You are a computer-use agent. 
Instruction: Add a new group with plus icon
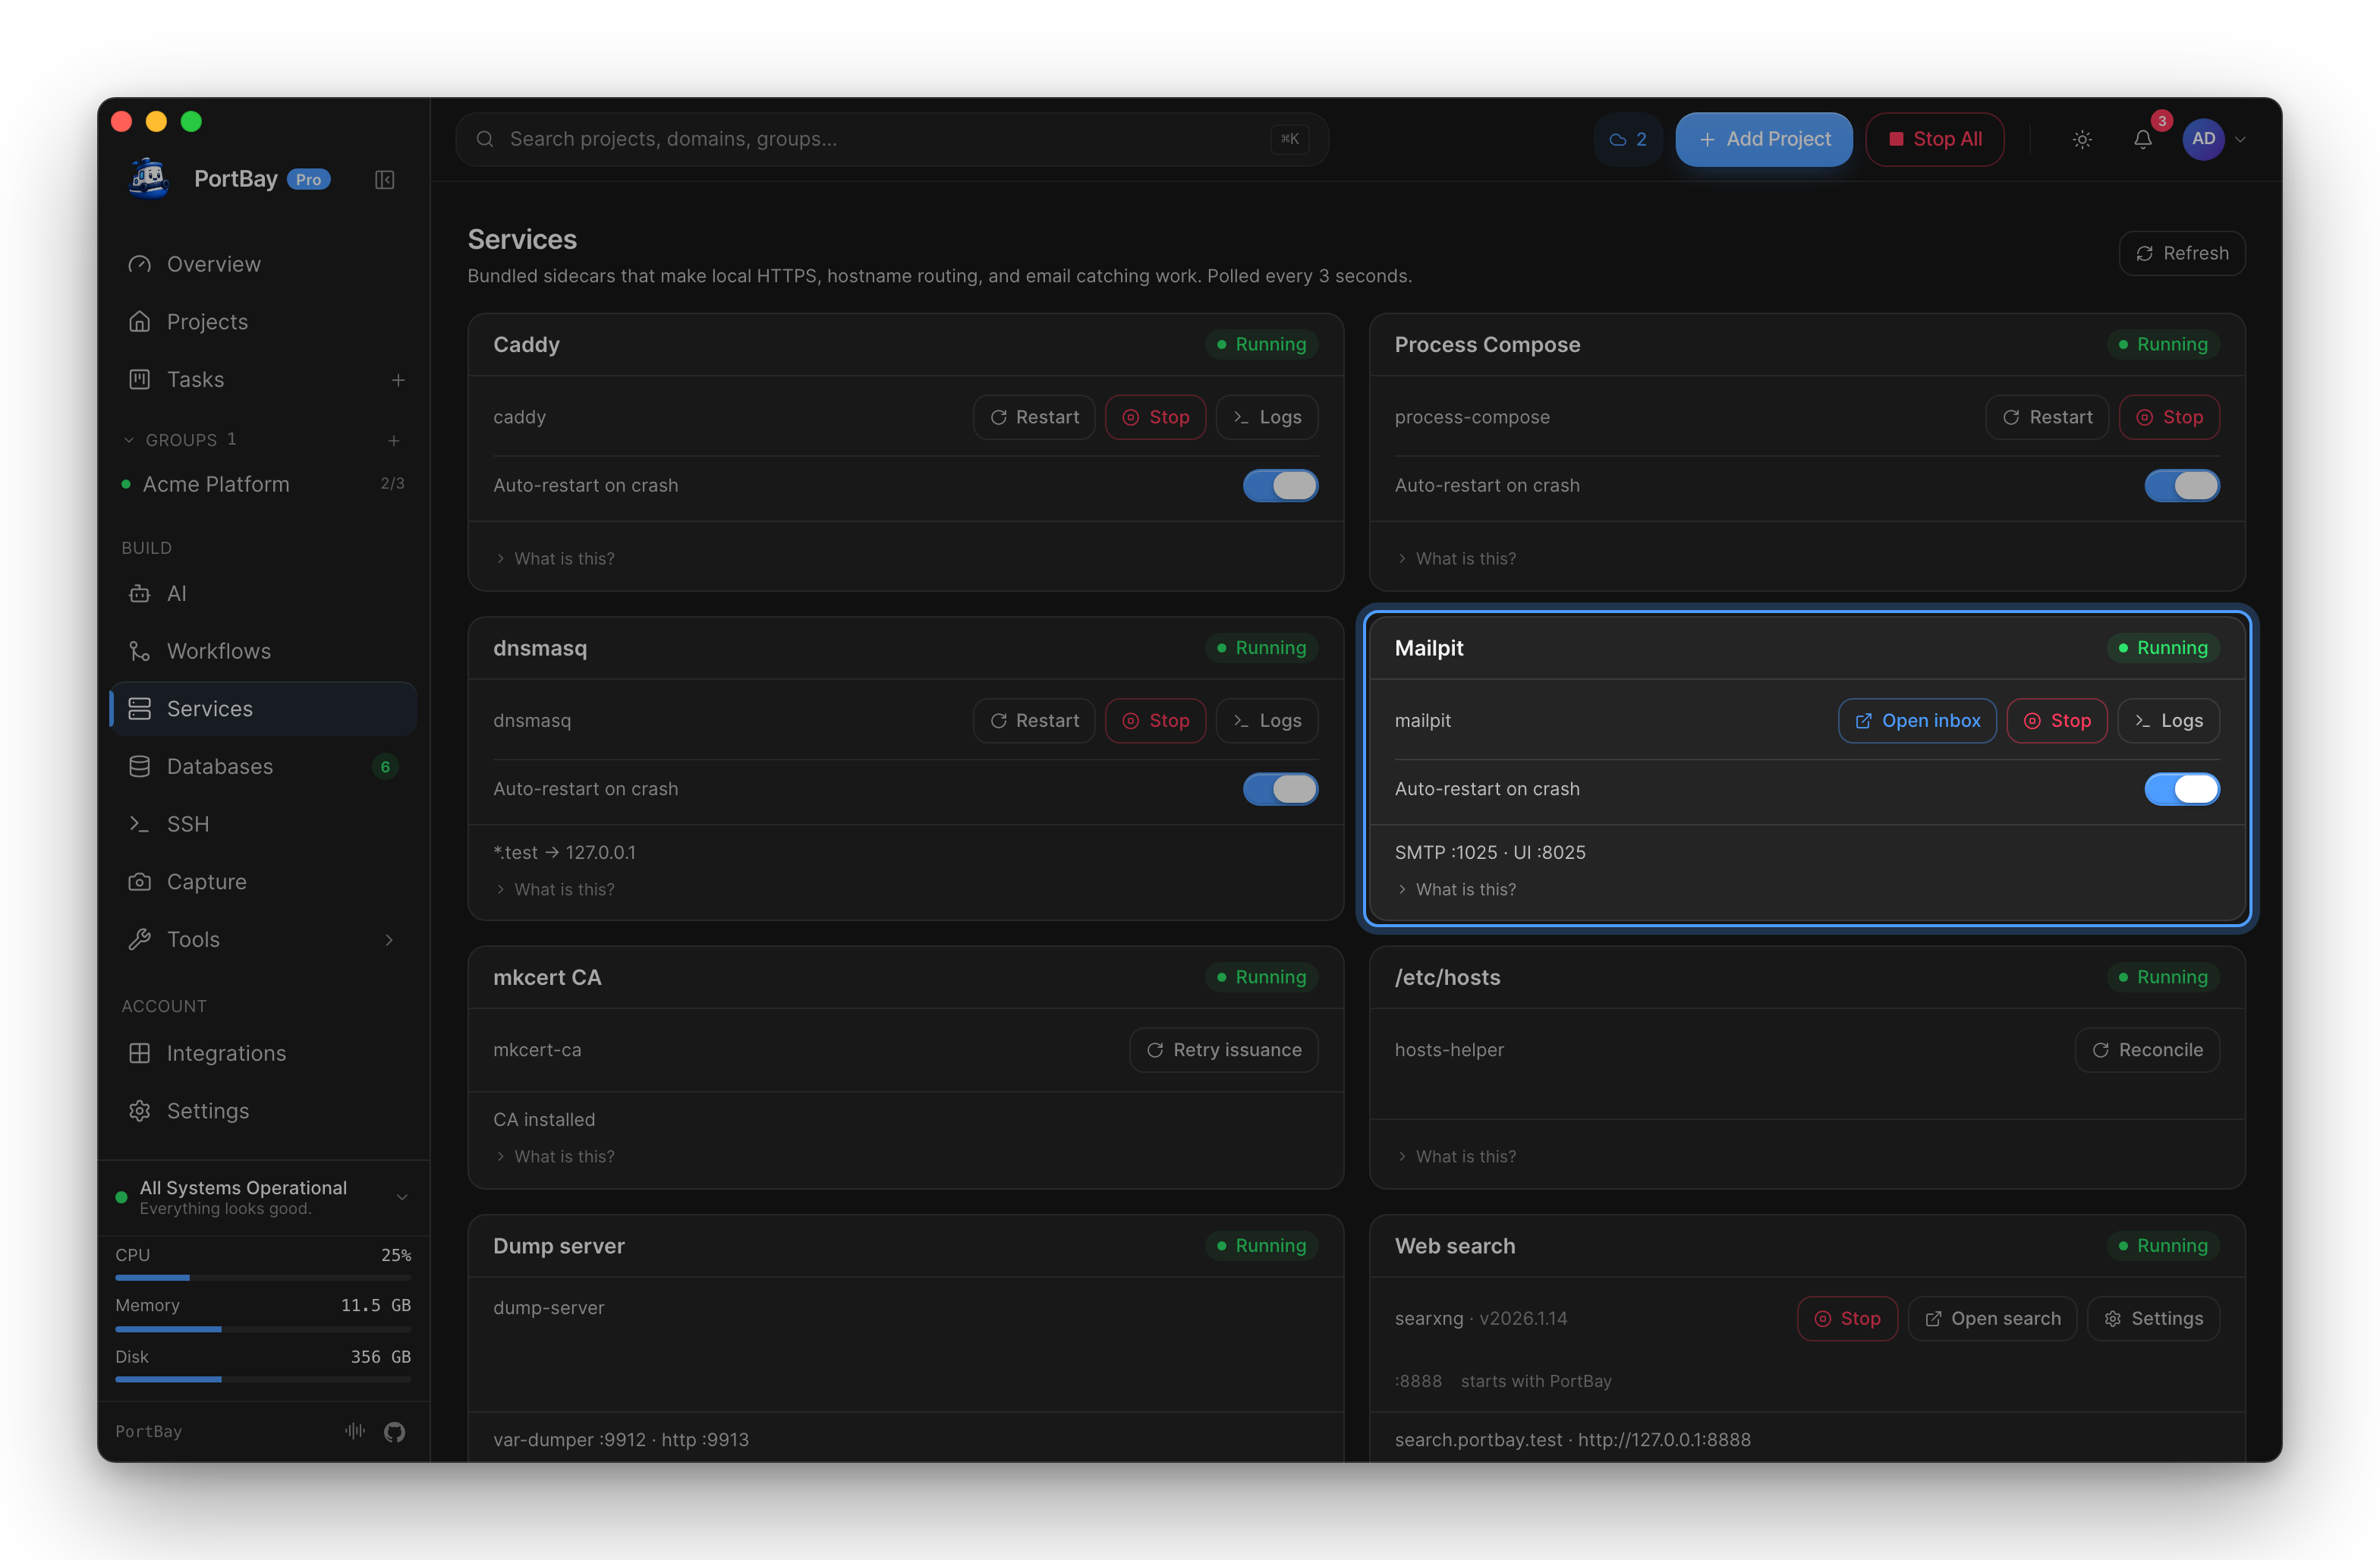[x=394, y=440]
